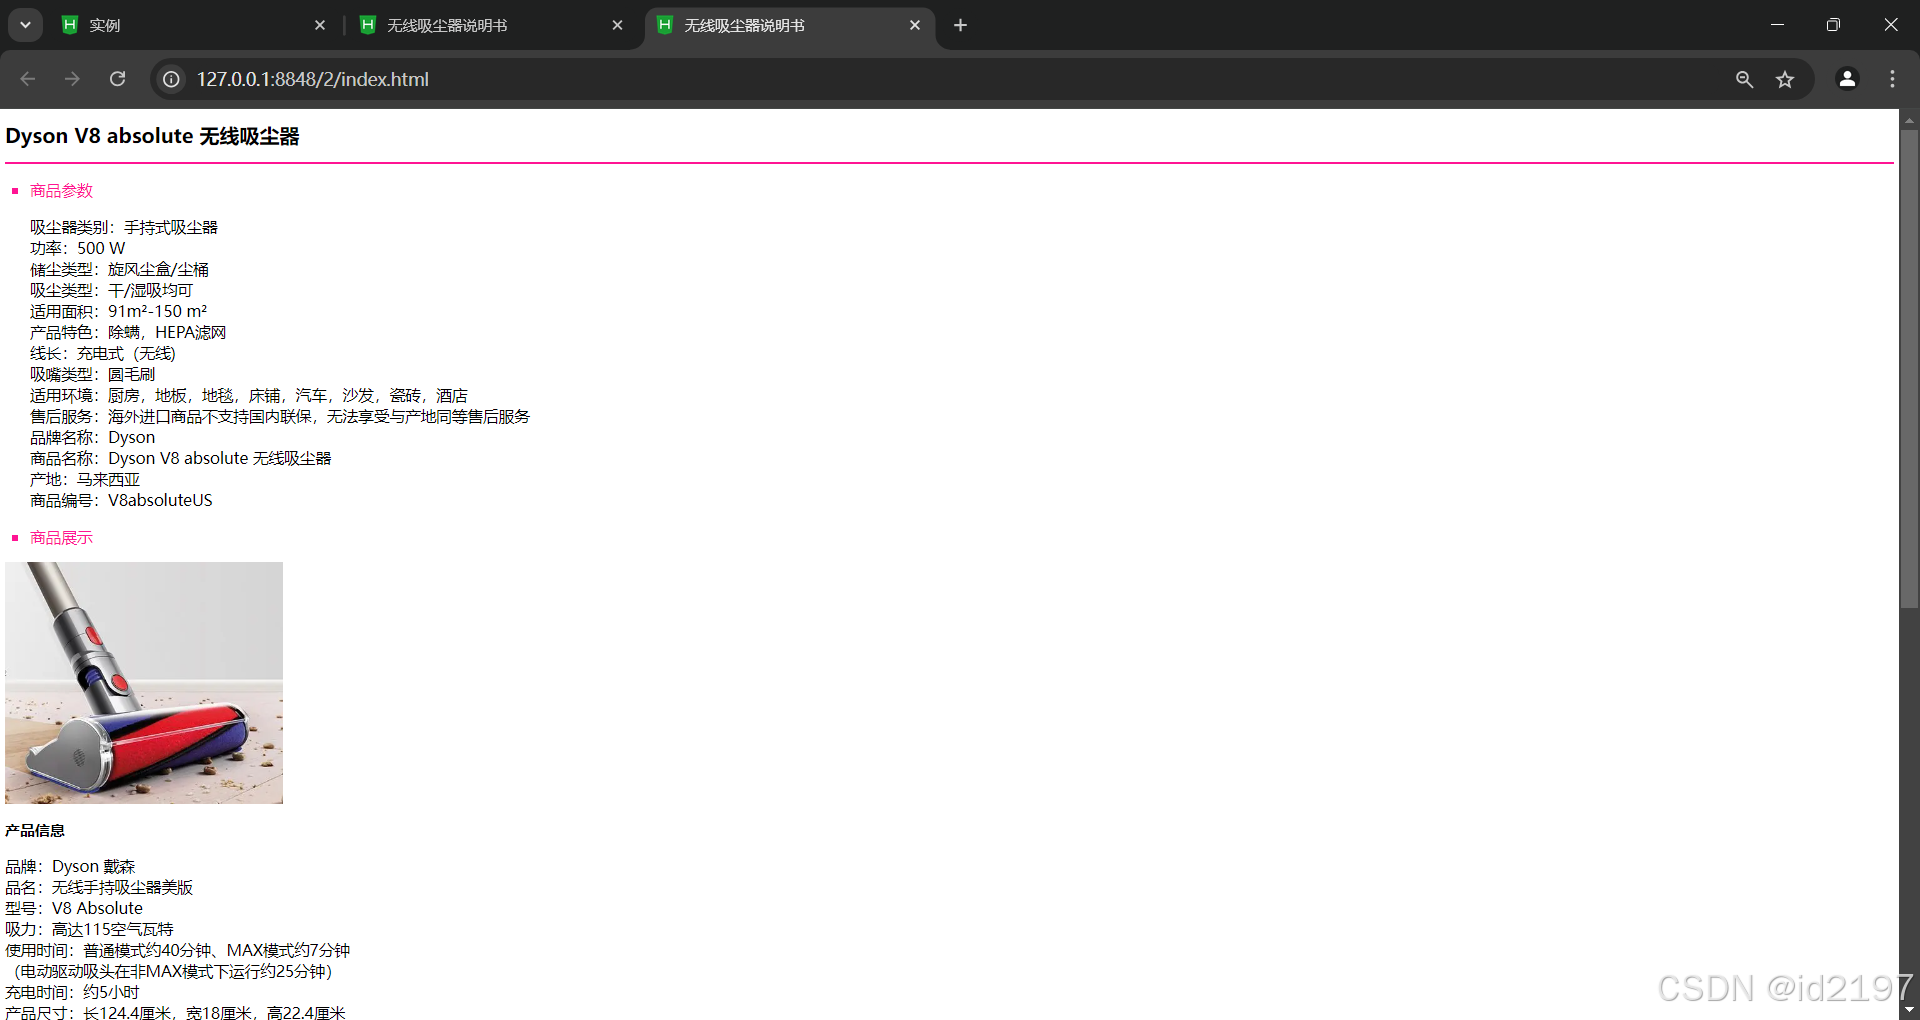Click the scrollbar down arrow
Image resolution: width=1920 pixels, height=1020 pixels.
pyautogui.click(x=1909, y=1010)
